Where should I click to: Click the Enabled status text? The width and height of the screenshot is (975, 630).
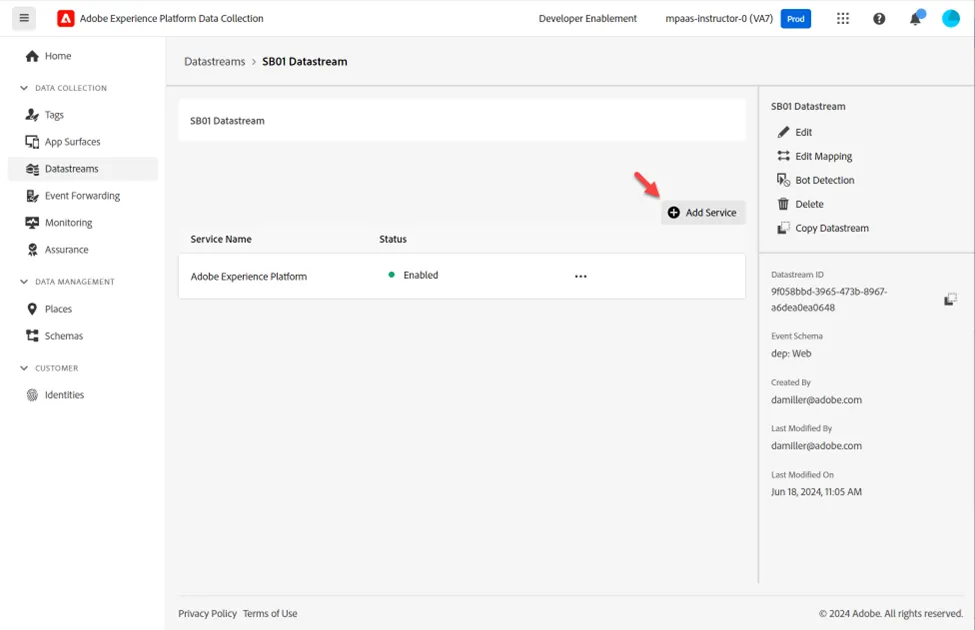click(x=420, y=275)
